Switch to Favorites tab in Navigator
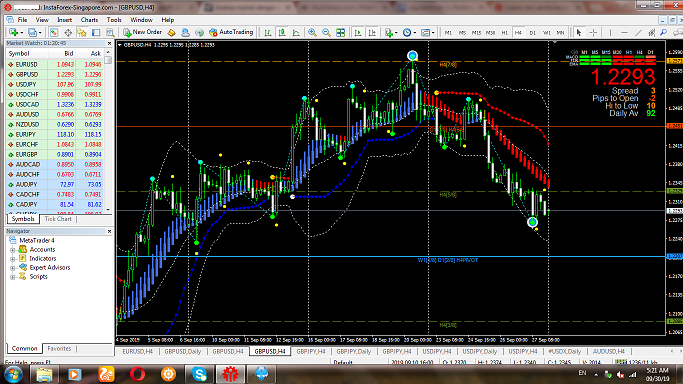683x384 pixels. [x=59, y=348]
